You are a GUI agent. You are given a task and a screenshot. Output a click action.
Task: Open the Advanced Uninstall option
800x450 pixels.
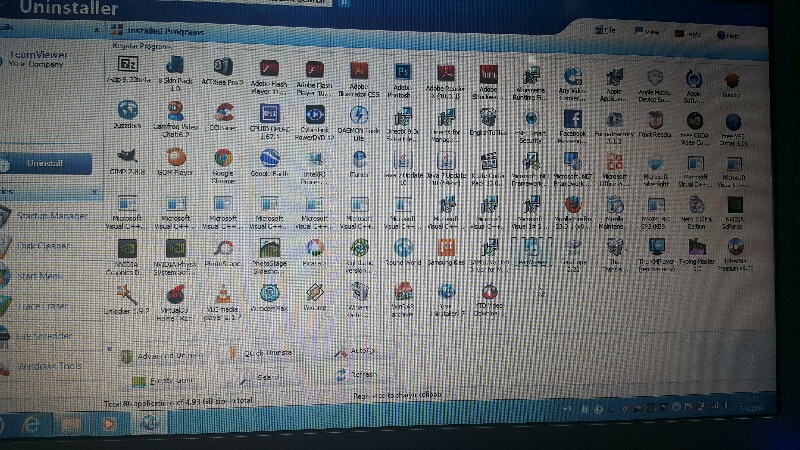(162, 357)
